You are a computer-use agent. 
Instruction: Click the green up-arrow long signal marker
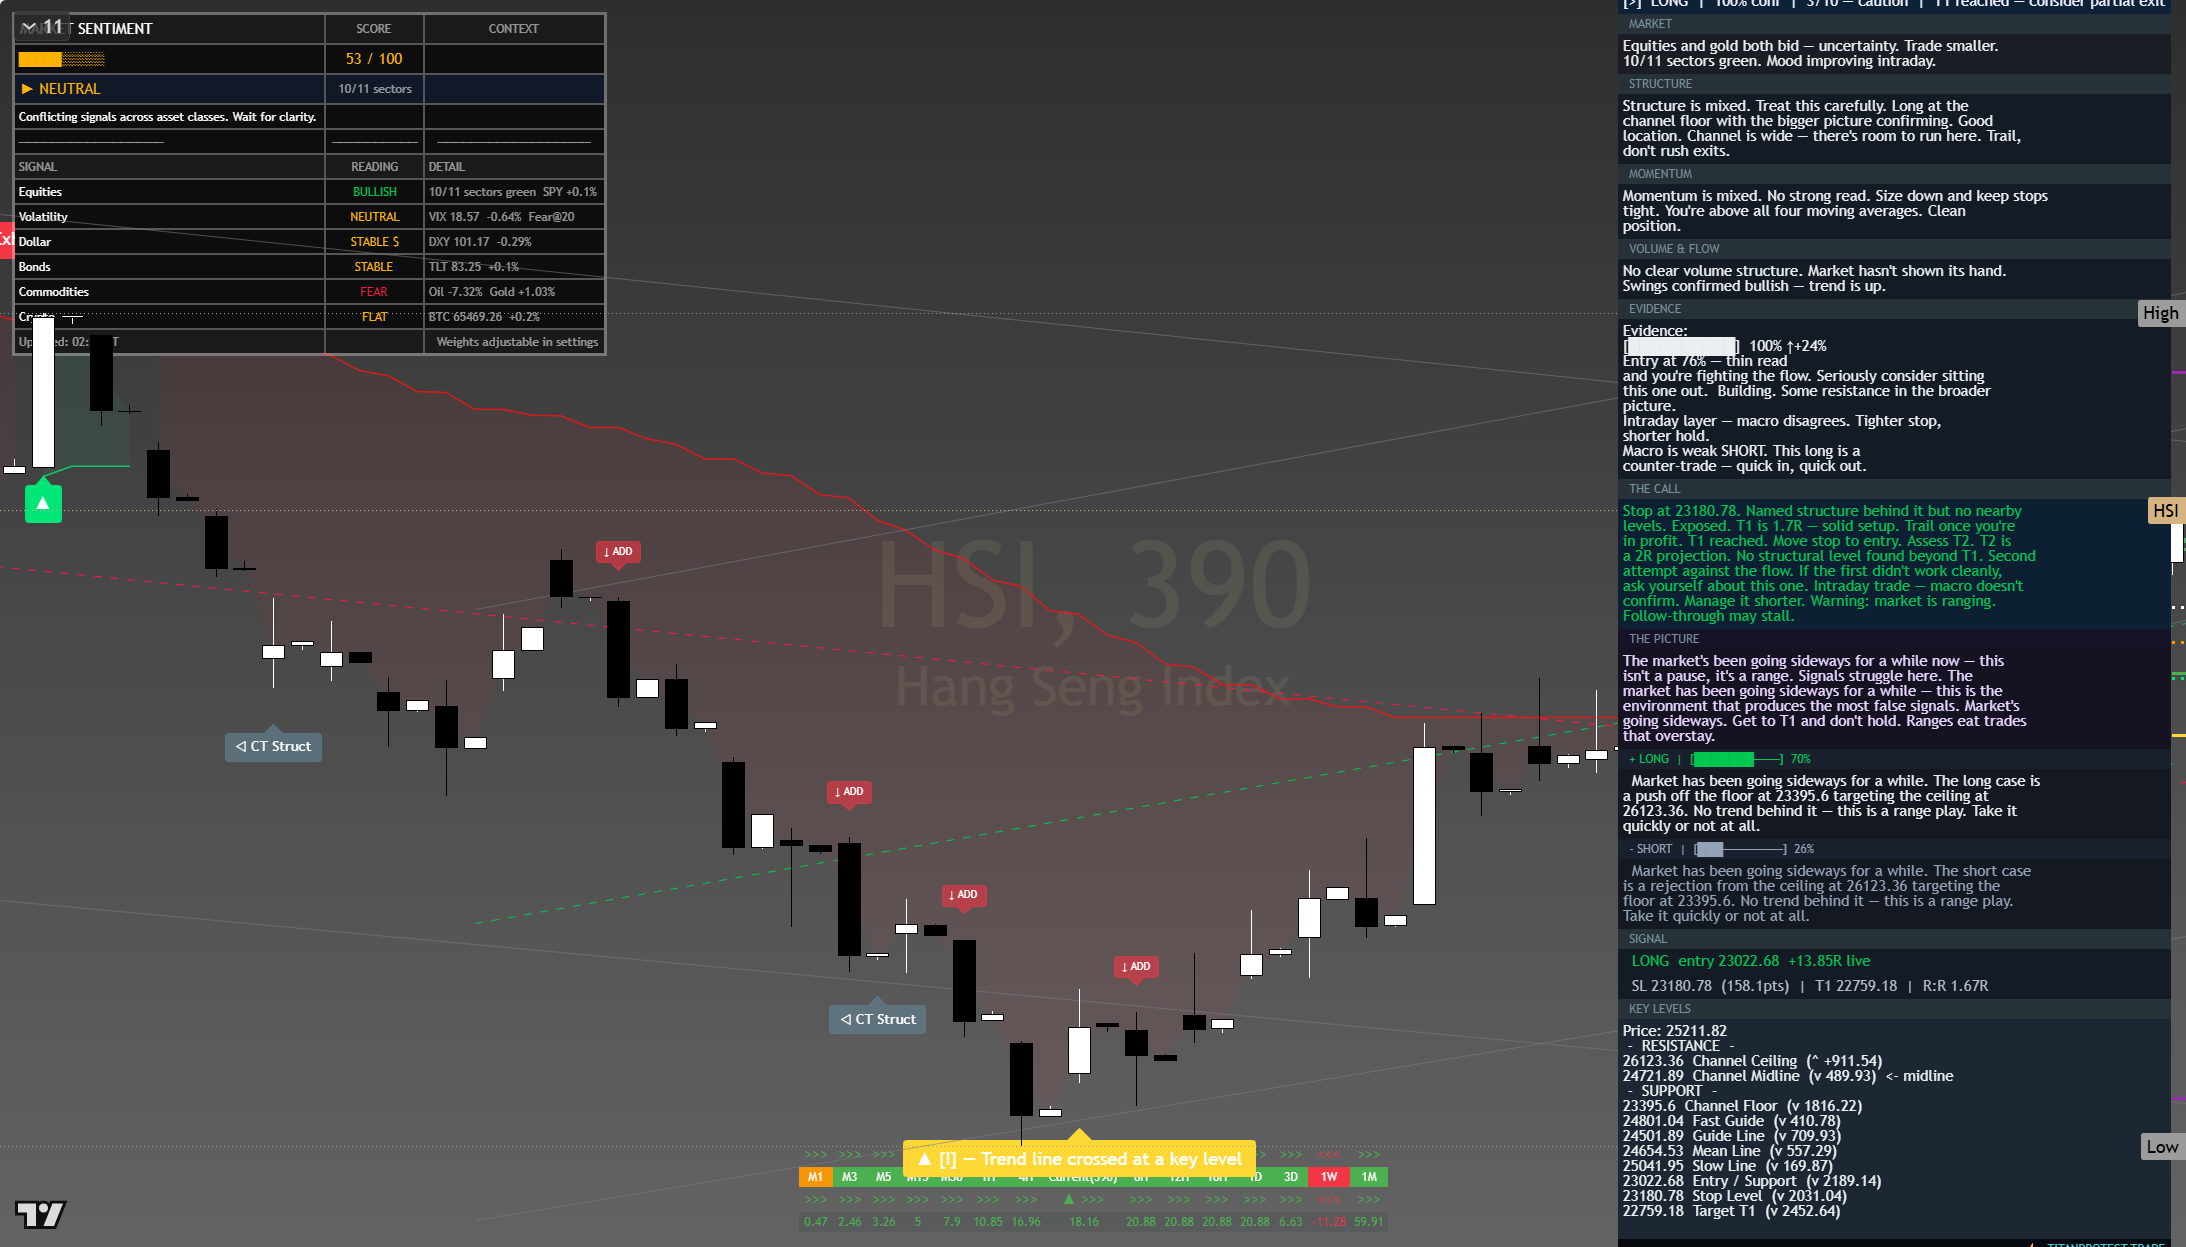pyautogui.click(x=43, y=503)
